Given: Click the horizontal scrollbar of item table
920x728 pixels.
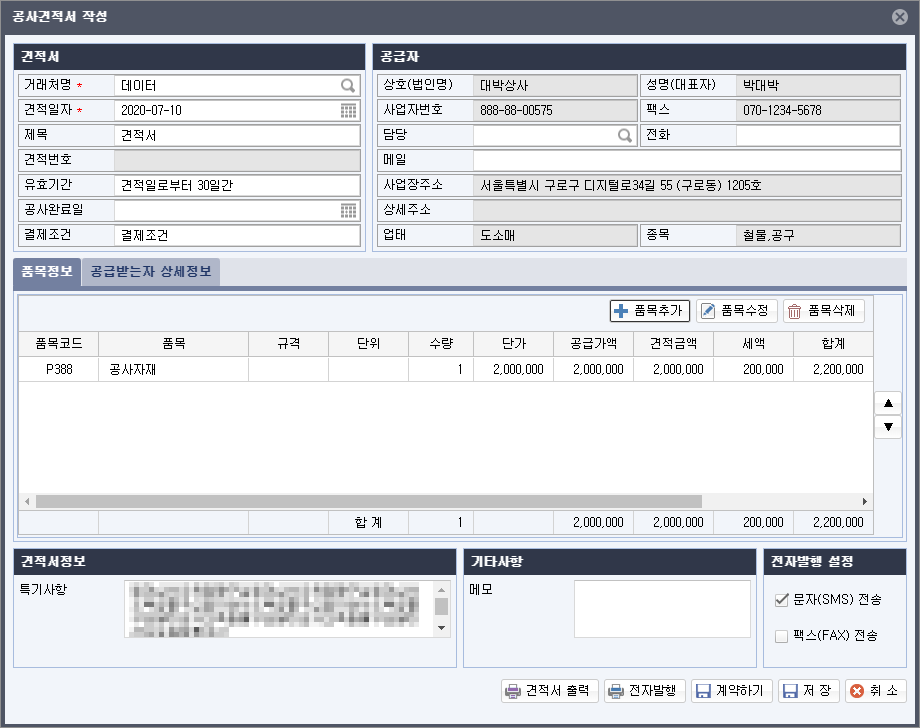Looking at the screenshot, I should click(368, 502).
